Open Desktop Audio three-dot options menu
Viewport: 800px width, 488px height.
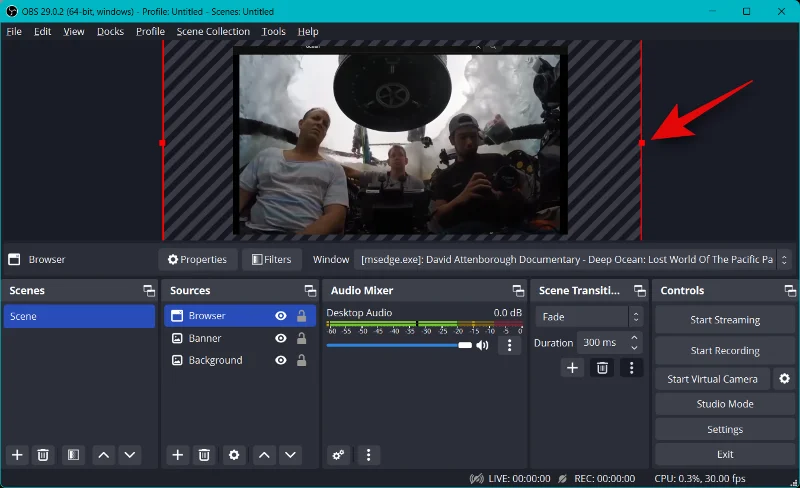pyautogui.click(x=509, y=346)
